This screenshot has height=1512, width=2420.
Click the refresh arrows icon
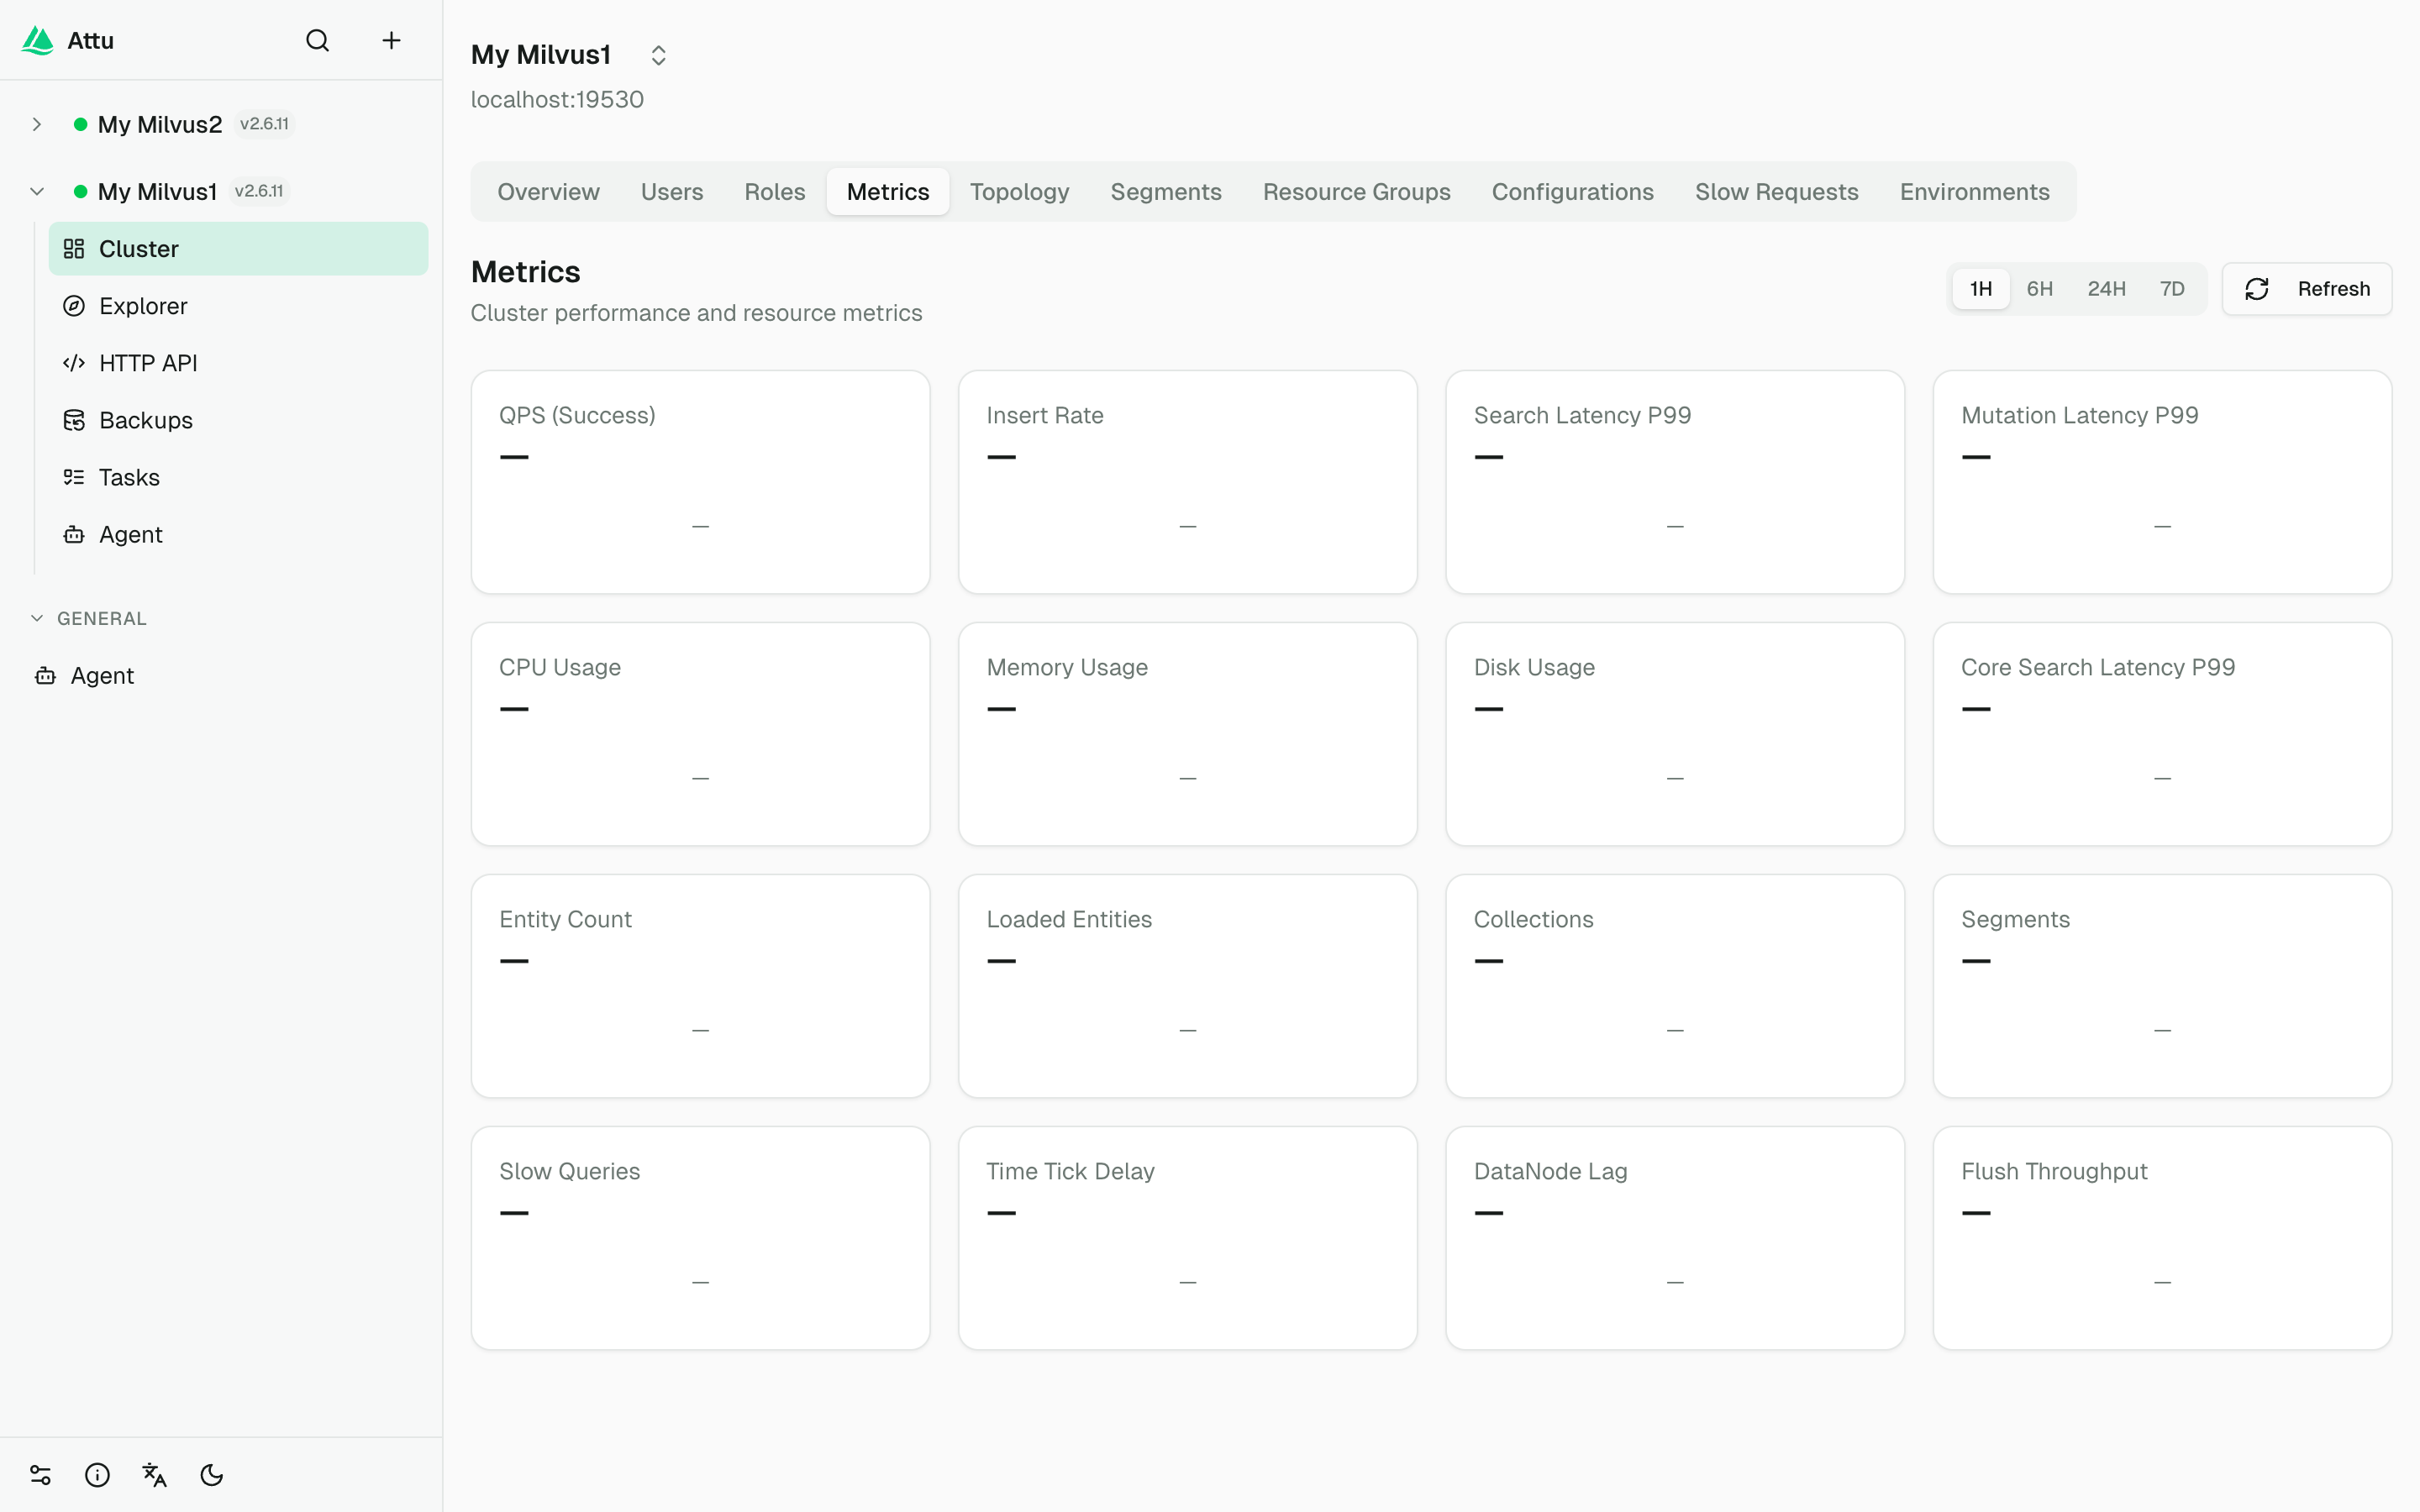(x=2257, y=289)
